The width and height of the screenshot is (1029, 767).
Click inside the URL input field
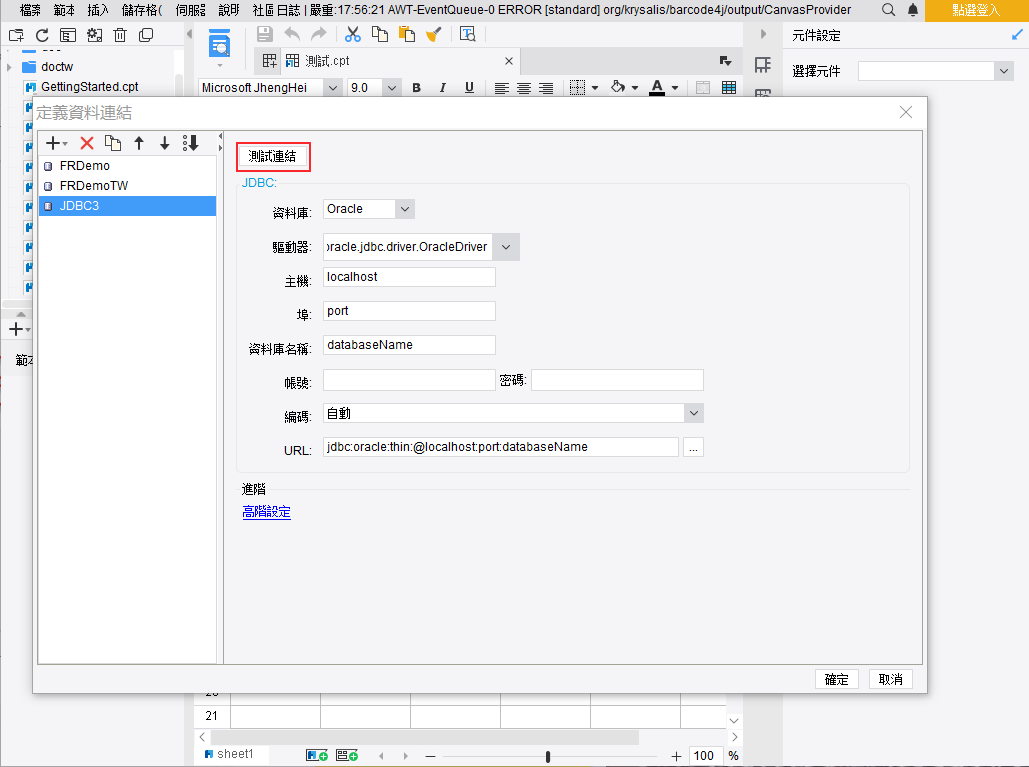pyautogui.click(x=500, y=447)
